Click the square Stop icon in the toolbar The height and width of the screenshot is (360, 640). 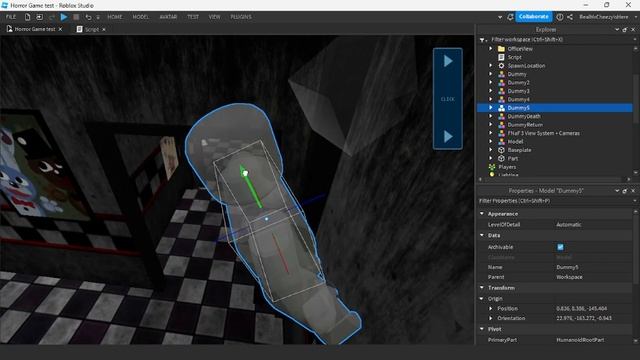76,17
